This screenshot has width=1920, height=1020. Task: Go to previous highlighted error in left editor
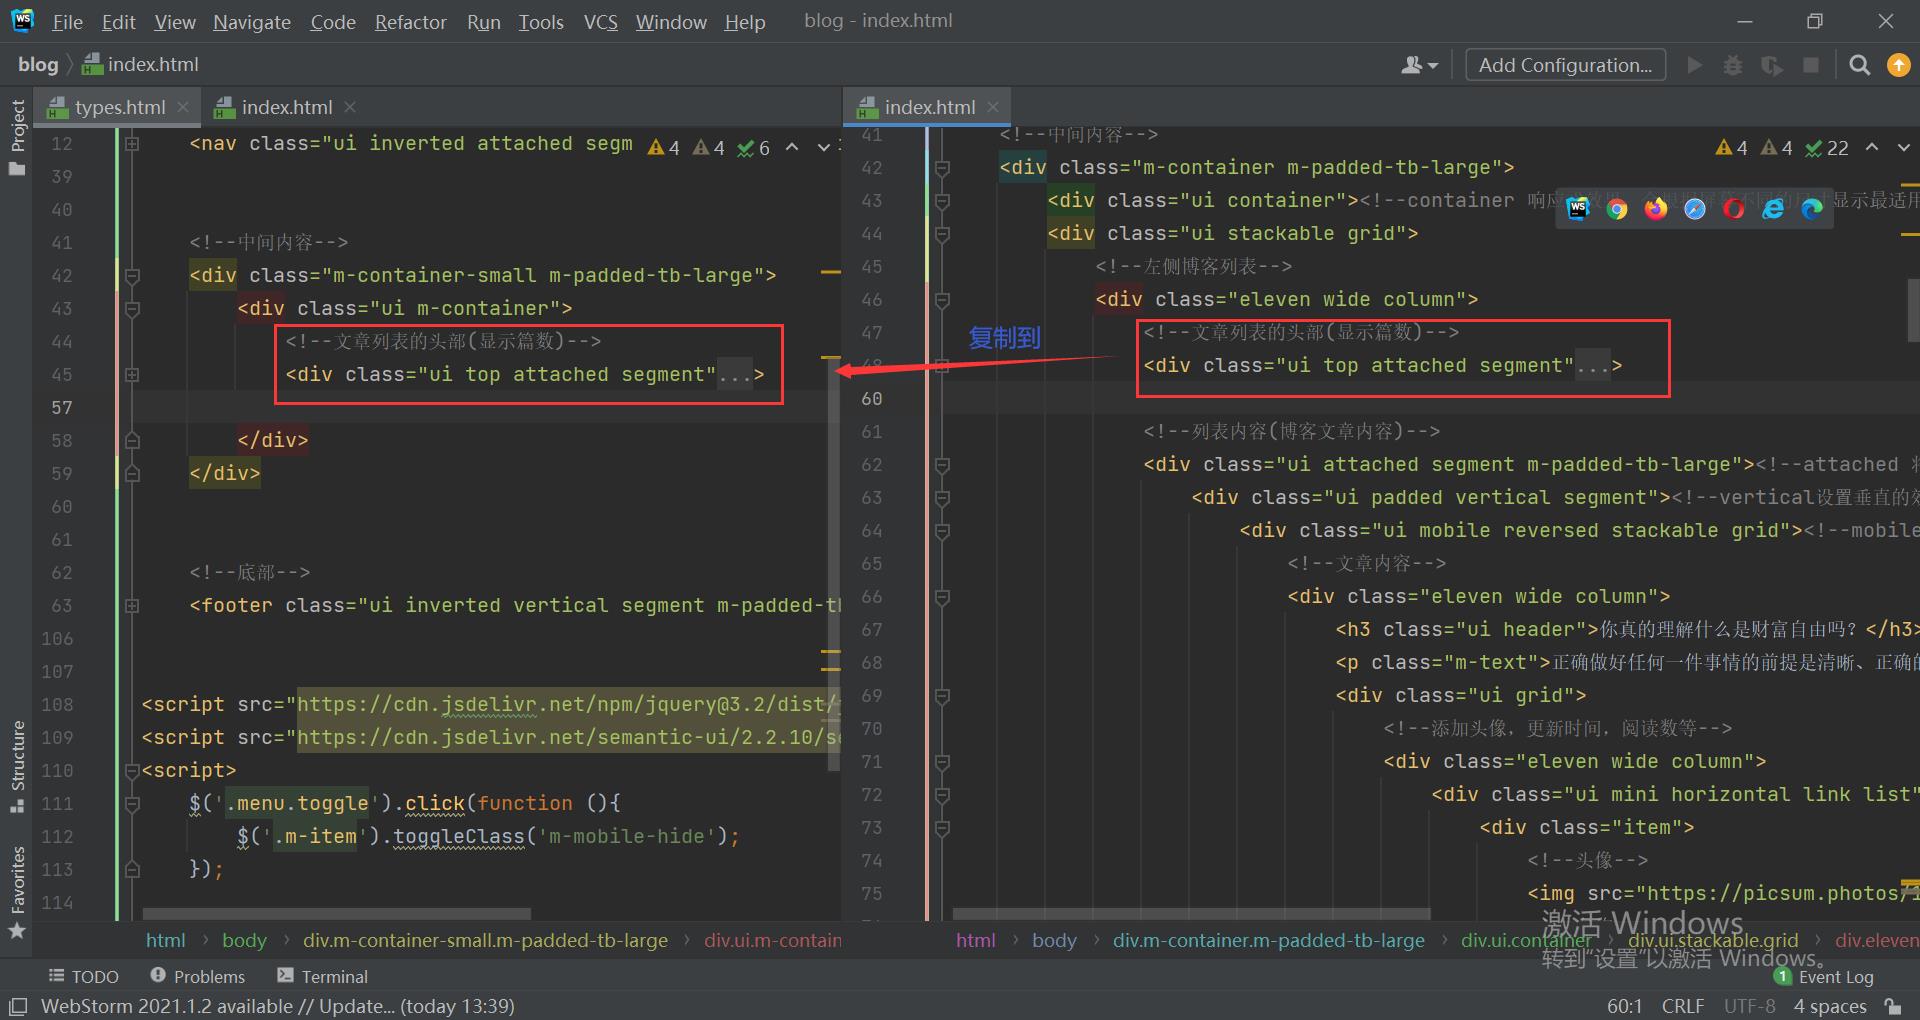[792, 148]
